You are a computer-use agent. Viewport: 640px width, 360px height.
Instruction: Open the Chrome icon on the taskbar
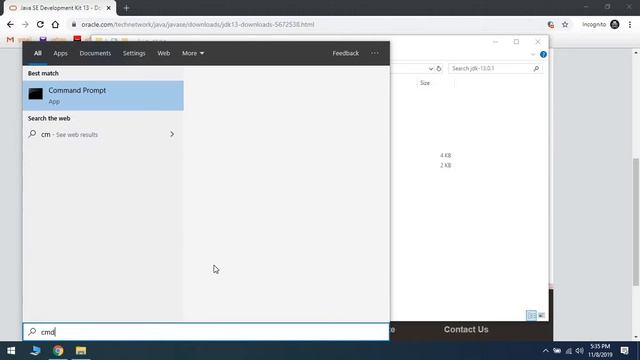pos(58,351)
